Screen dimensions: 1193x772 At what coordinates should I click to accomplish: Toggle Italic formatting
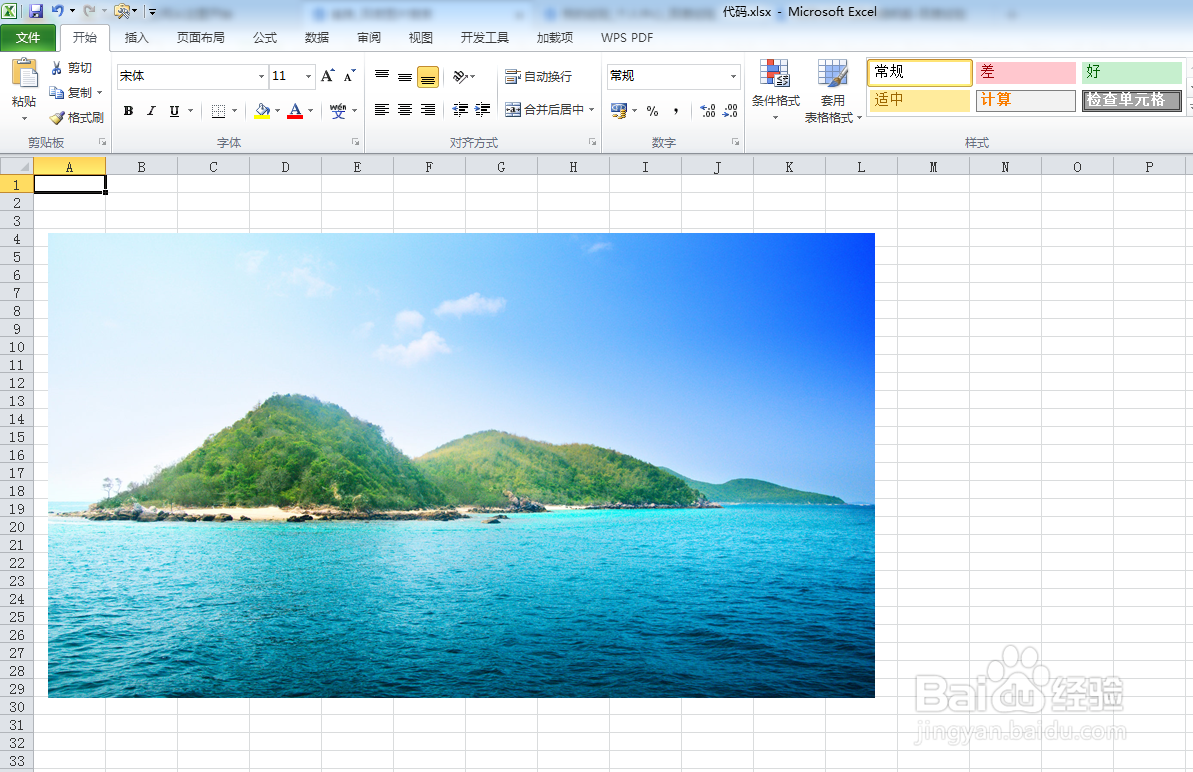[x=151, y=111]
